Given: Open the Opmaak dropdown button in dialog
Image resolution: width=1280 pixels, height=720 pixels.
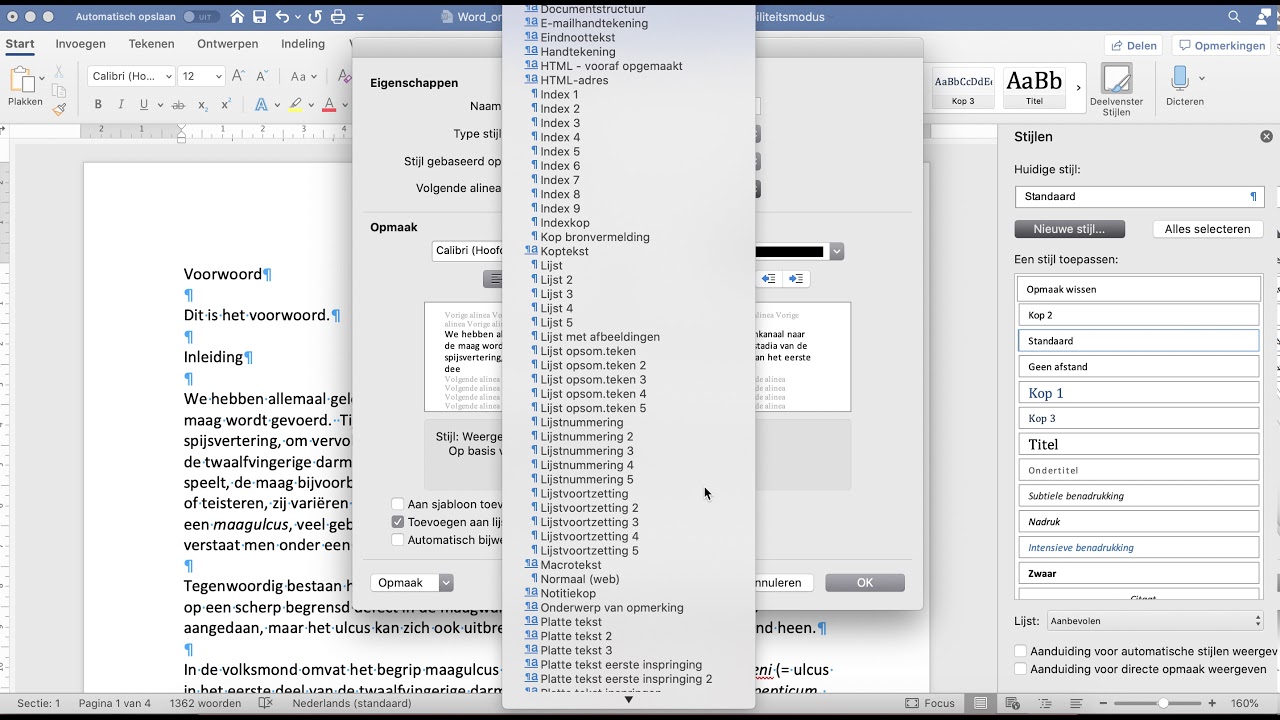Looking at the screenshot, I should 411,583.
